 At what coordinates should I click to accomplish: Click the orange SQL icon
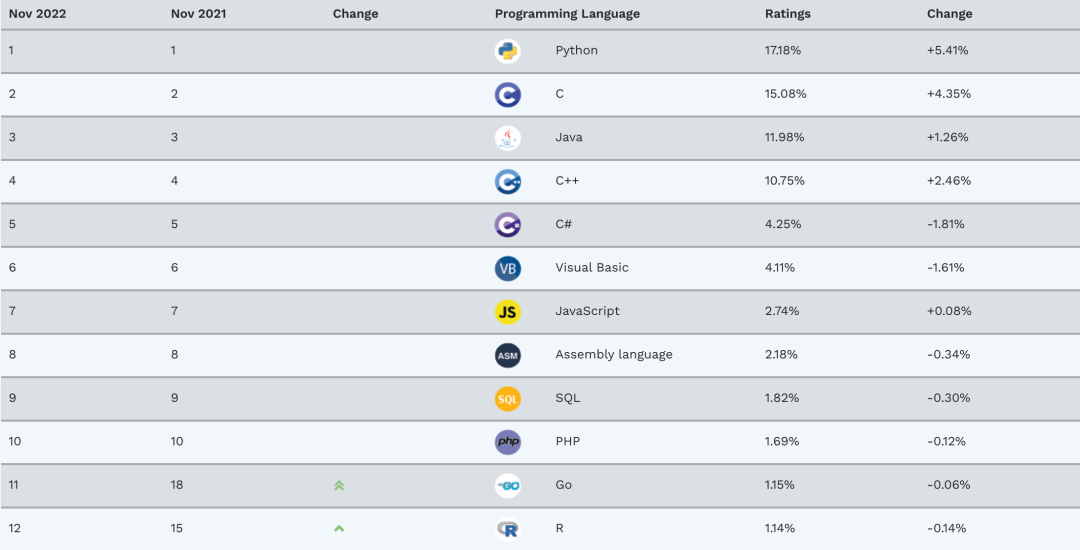coord(507,399)
